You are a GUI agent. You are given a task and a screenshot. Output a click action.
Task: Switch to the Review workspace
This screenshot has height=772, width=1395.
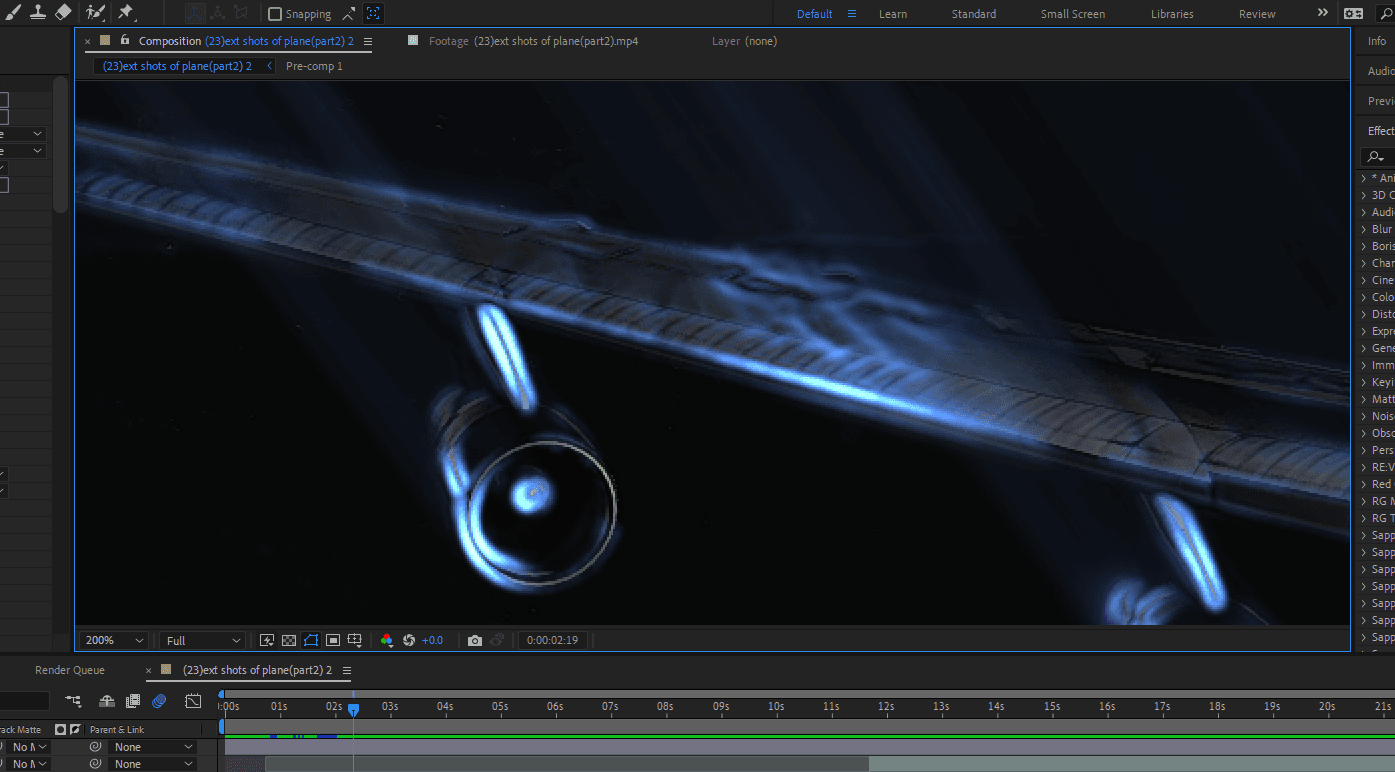[1257, 14]
